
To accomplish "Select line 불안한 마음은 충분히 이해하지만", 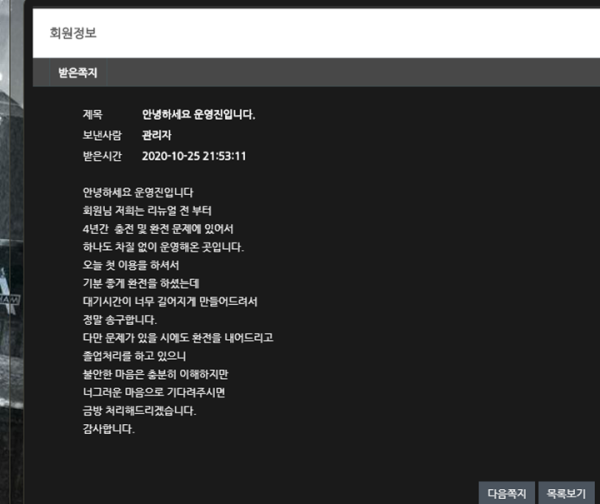I will coord(155,374).
